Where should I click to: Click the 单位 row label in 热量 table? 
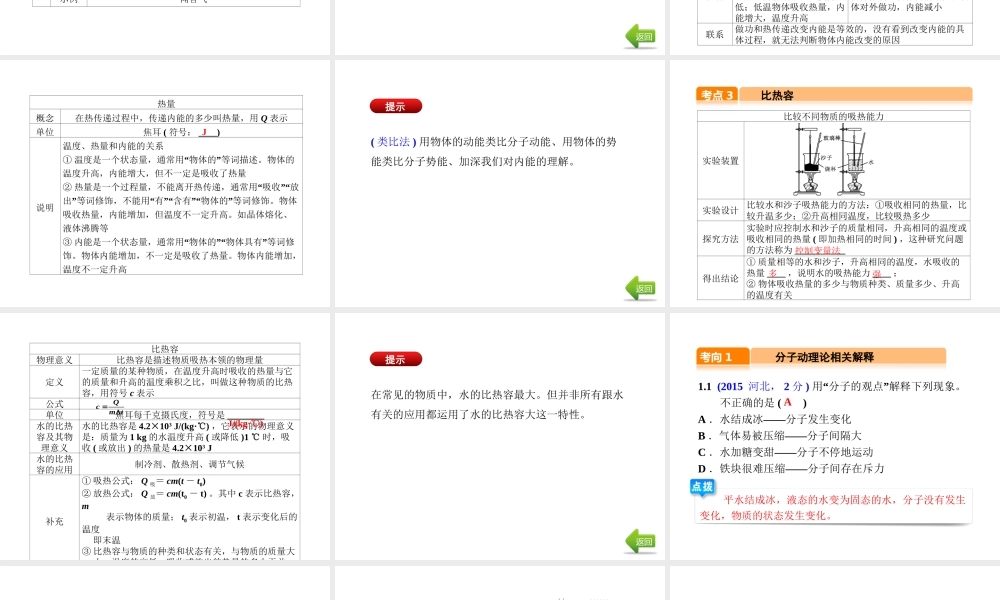click(x=45, y=132)
